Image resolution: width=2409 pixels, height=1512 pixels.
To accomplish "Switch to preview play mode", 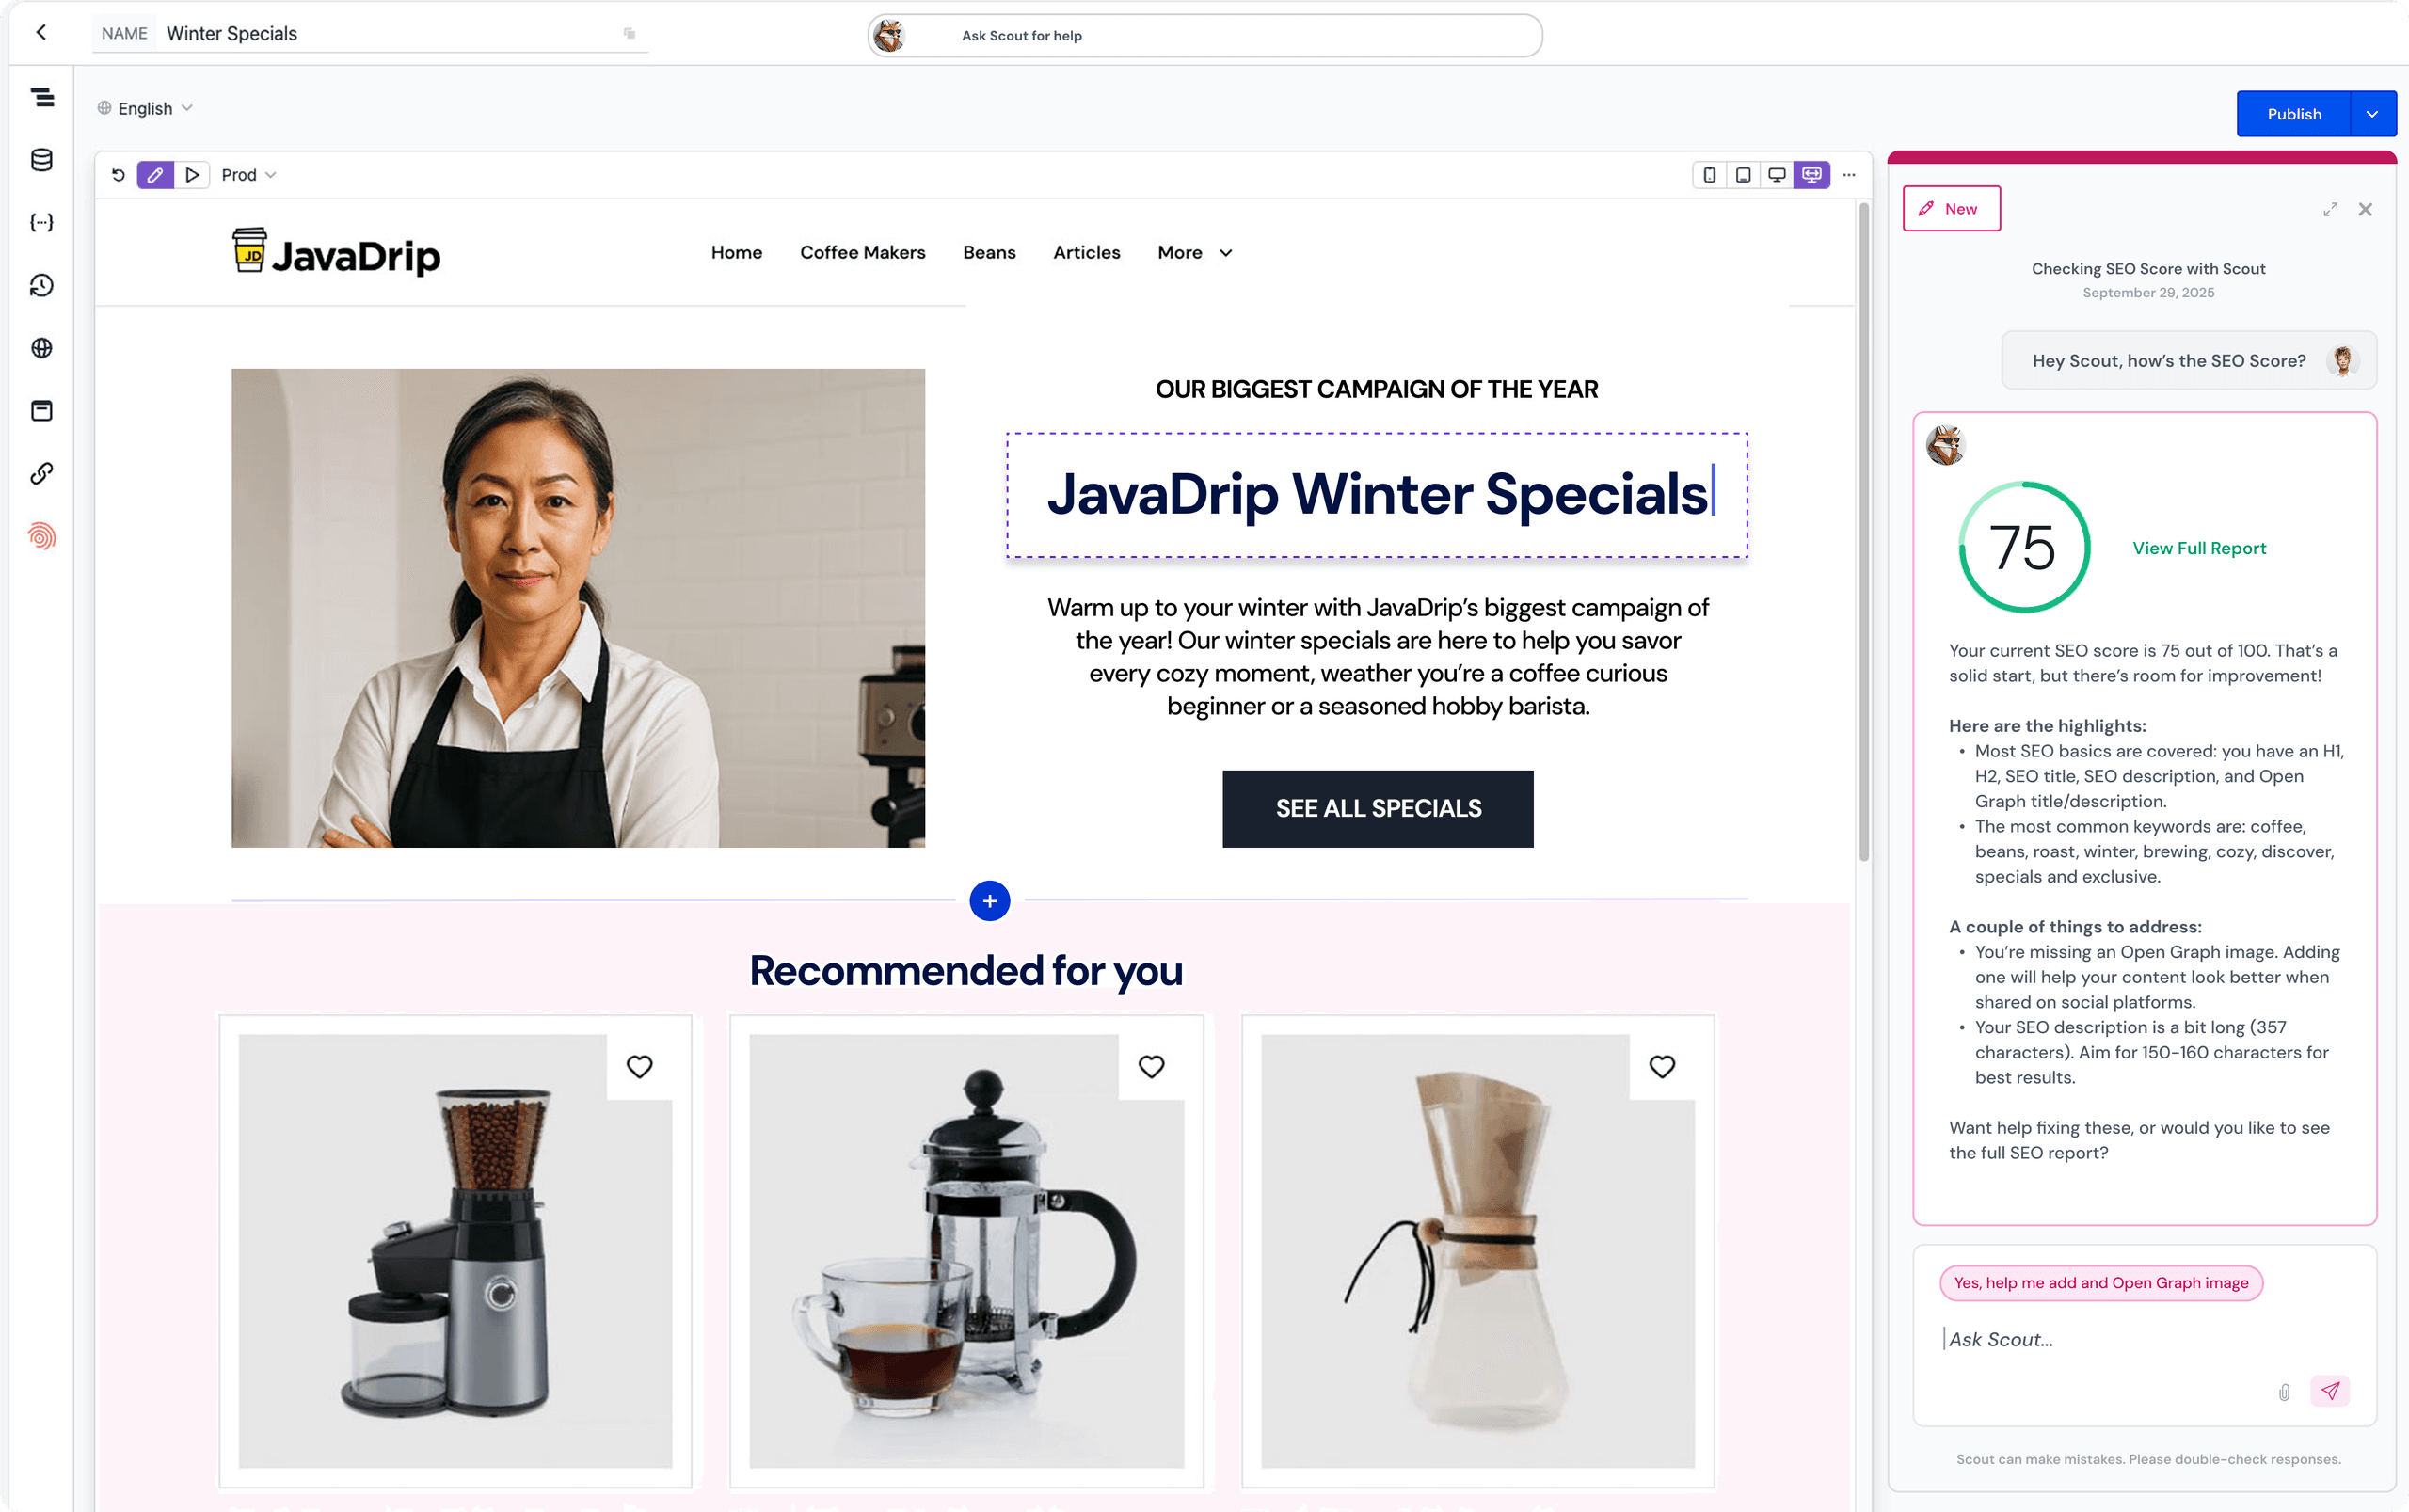I will pyautogui.click(x=192, y=175).
